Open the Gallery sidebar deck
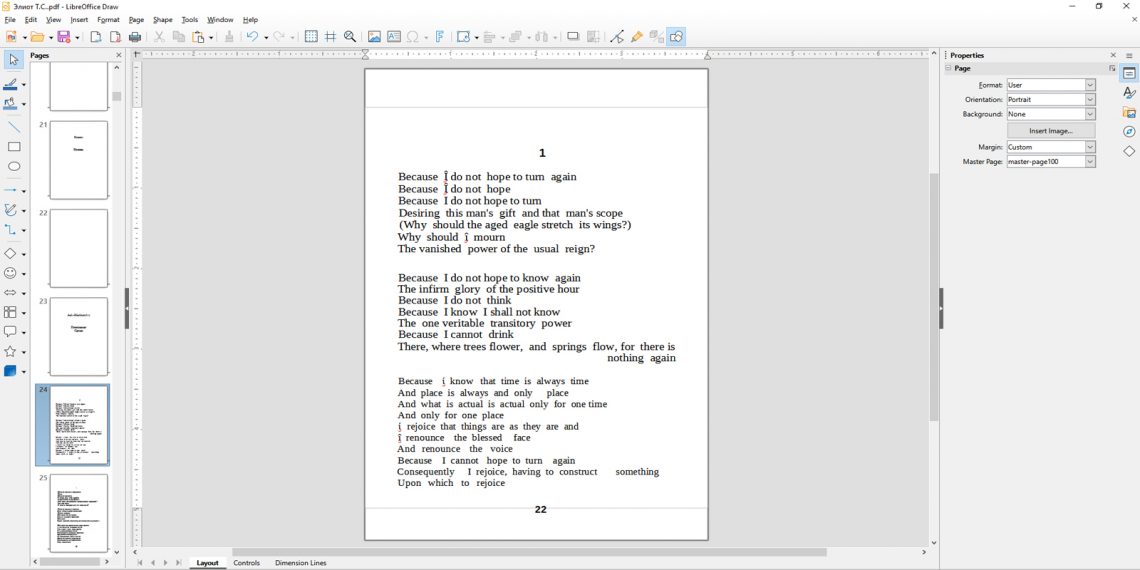Image resolution: width=1140 pixels, height=570 pixels. click(1129, 112)
